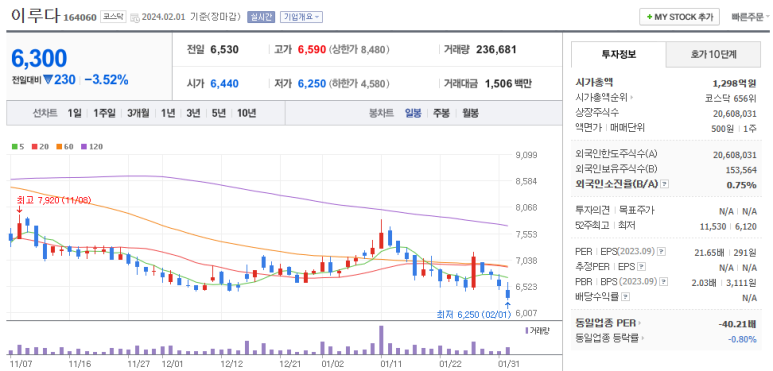
Task: Expand the 기업개요 dropdown
Action: (x=301, y=17)
